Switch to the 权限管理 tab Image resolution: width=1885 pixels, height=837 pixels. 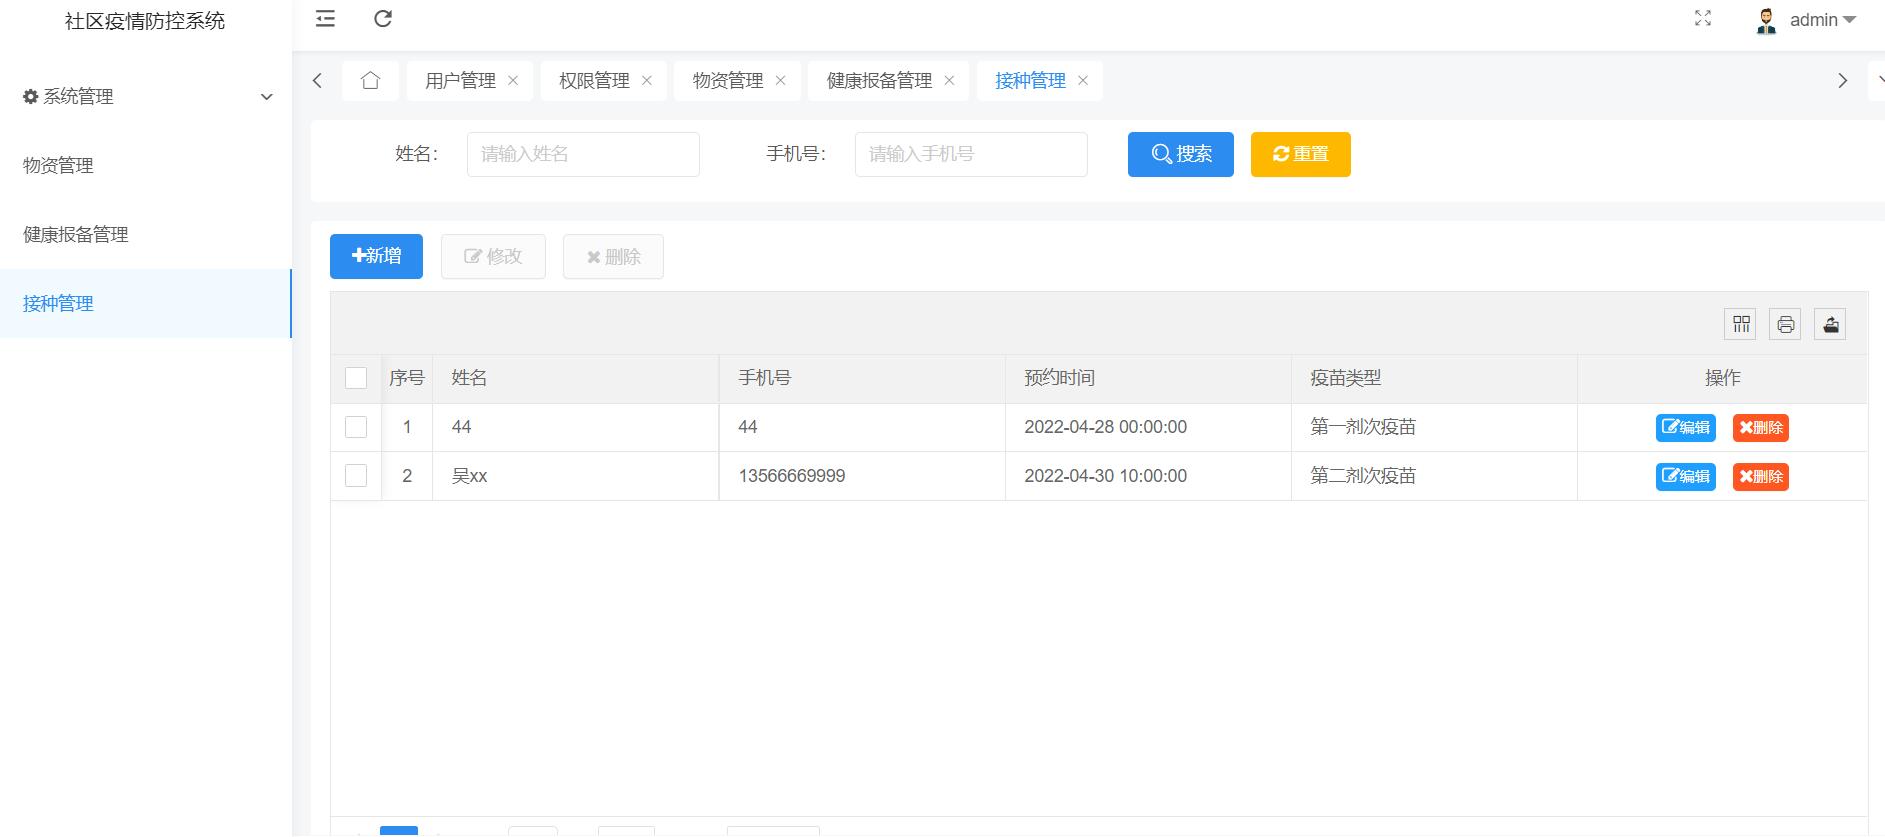pos(594,81)
